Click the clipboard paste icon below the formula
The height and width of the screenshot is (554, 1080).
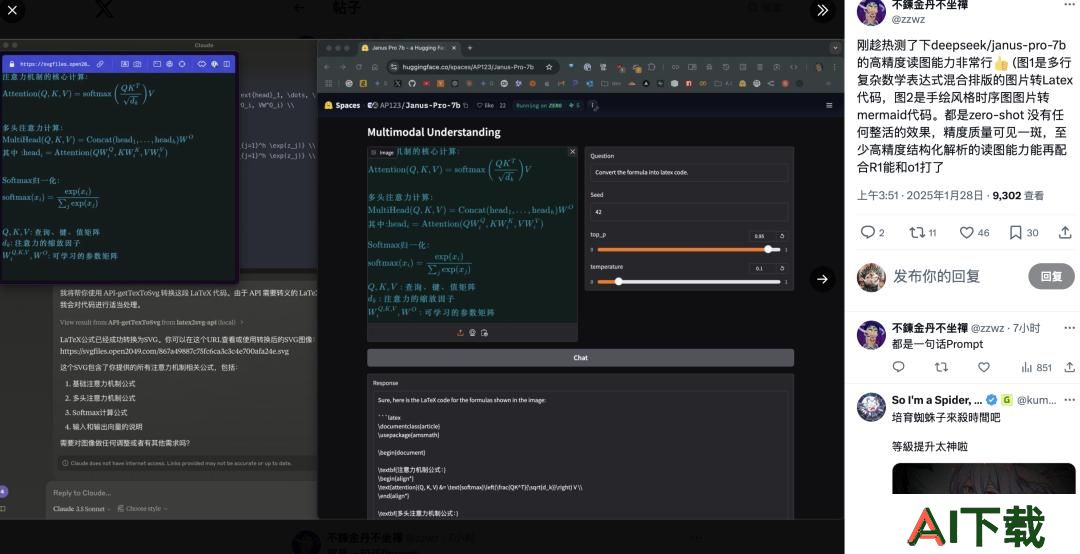click(485, 333)
